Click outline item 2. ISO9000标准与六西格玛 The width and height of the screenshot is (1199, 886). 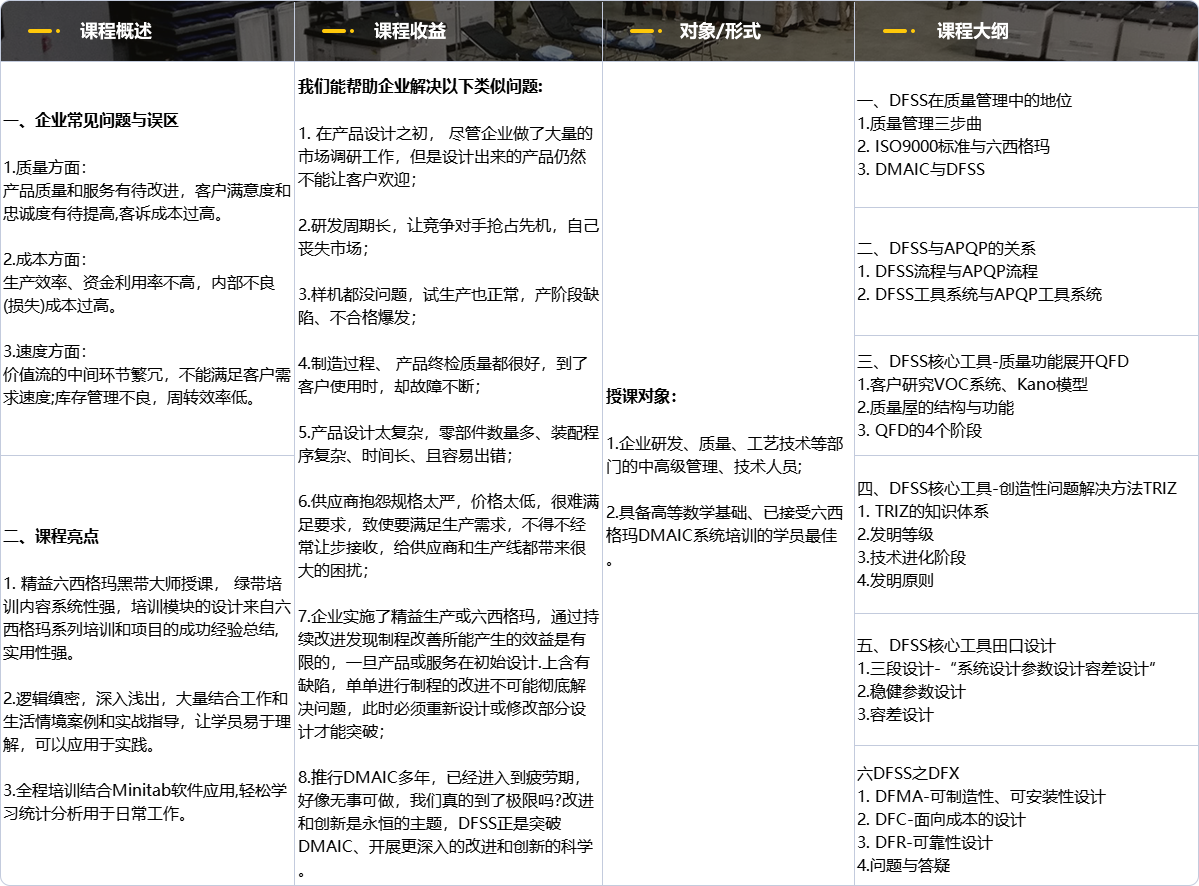point(953,146)
